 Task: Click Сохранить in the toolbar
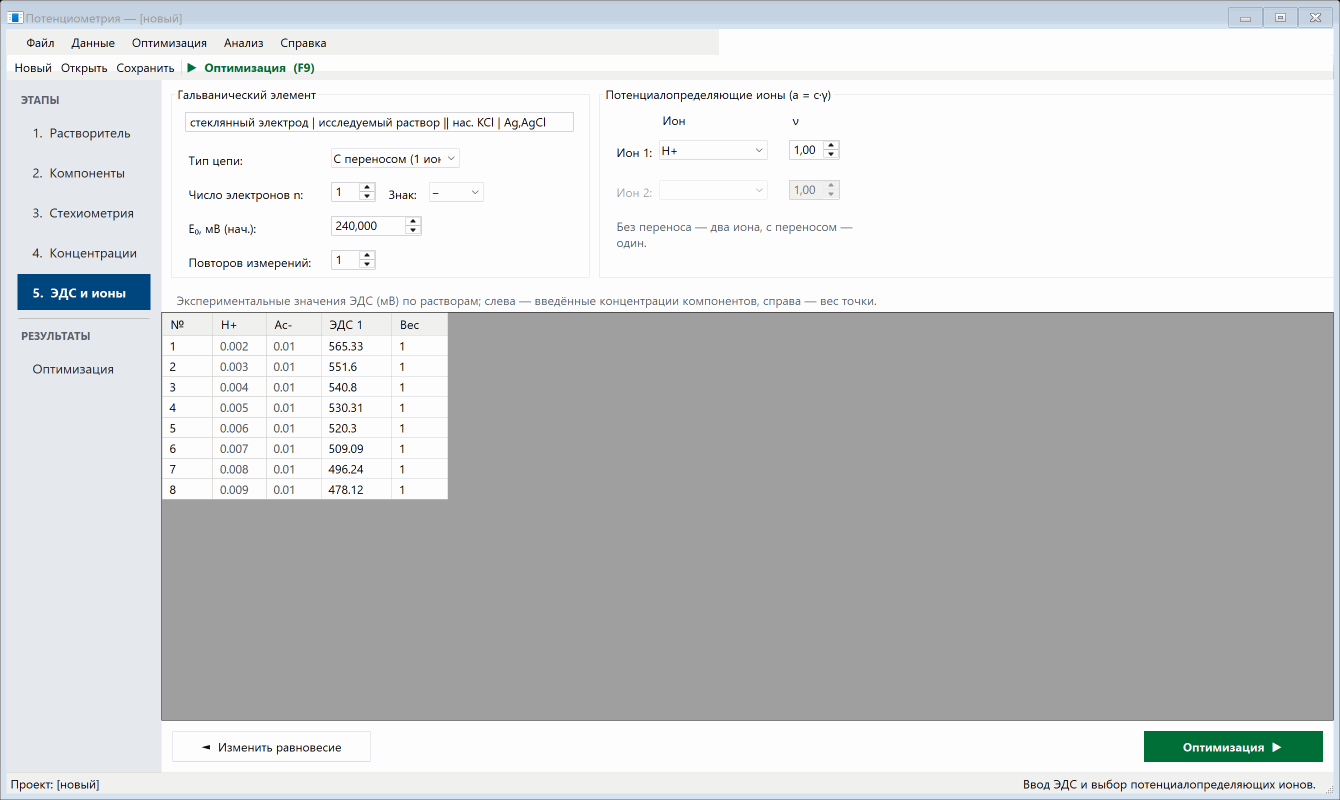tap(145, 68)
